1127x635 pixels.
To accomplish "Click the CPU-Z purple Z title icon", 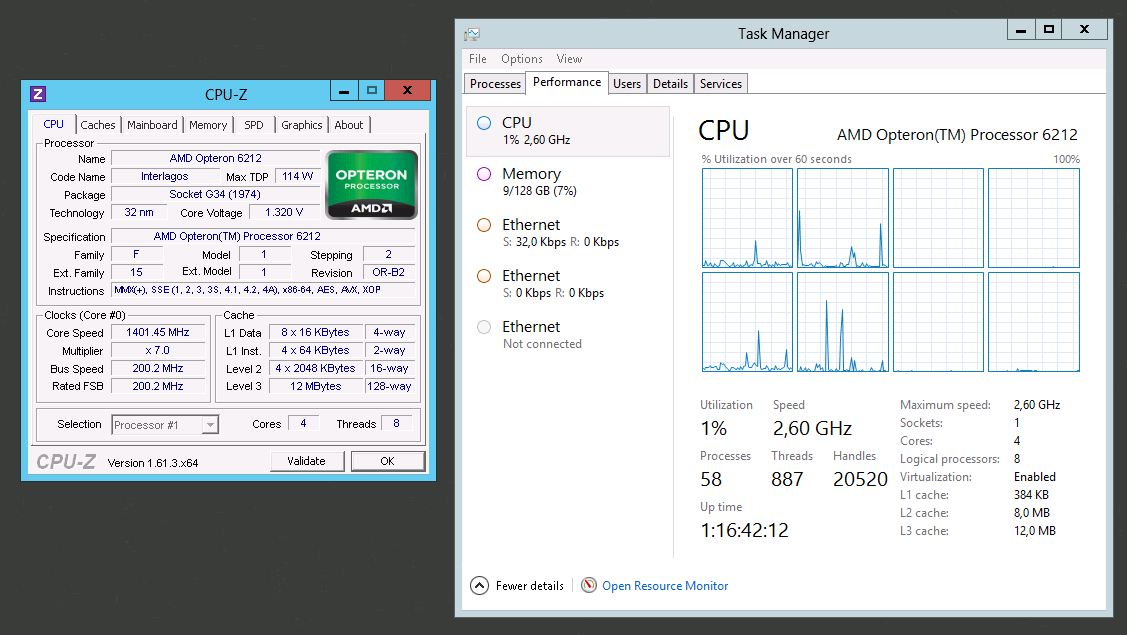I will [x=38, y=93].
